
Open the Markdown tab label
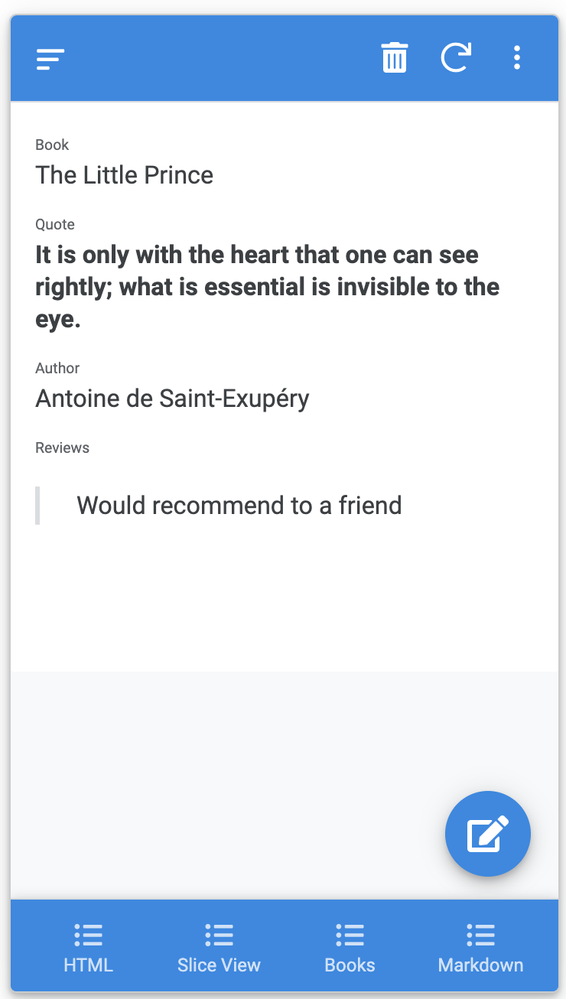[481, 965]
